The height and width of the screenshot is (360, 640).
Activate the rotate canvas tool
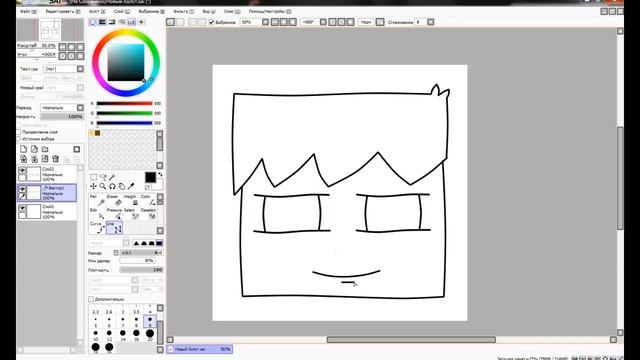[x=112, y=186]
